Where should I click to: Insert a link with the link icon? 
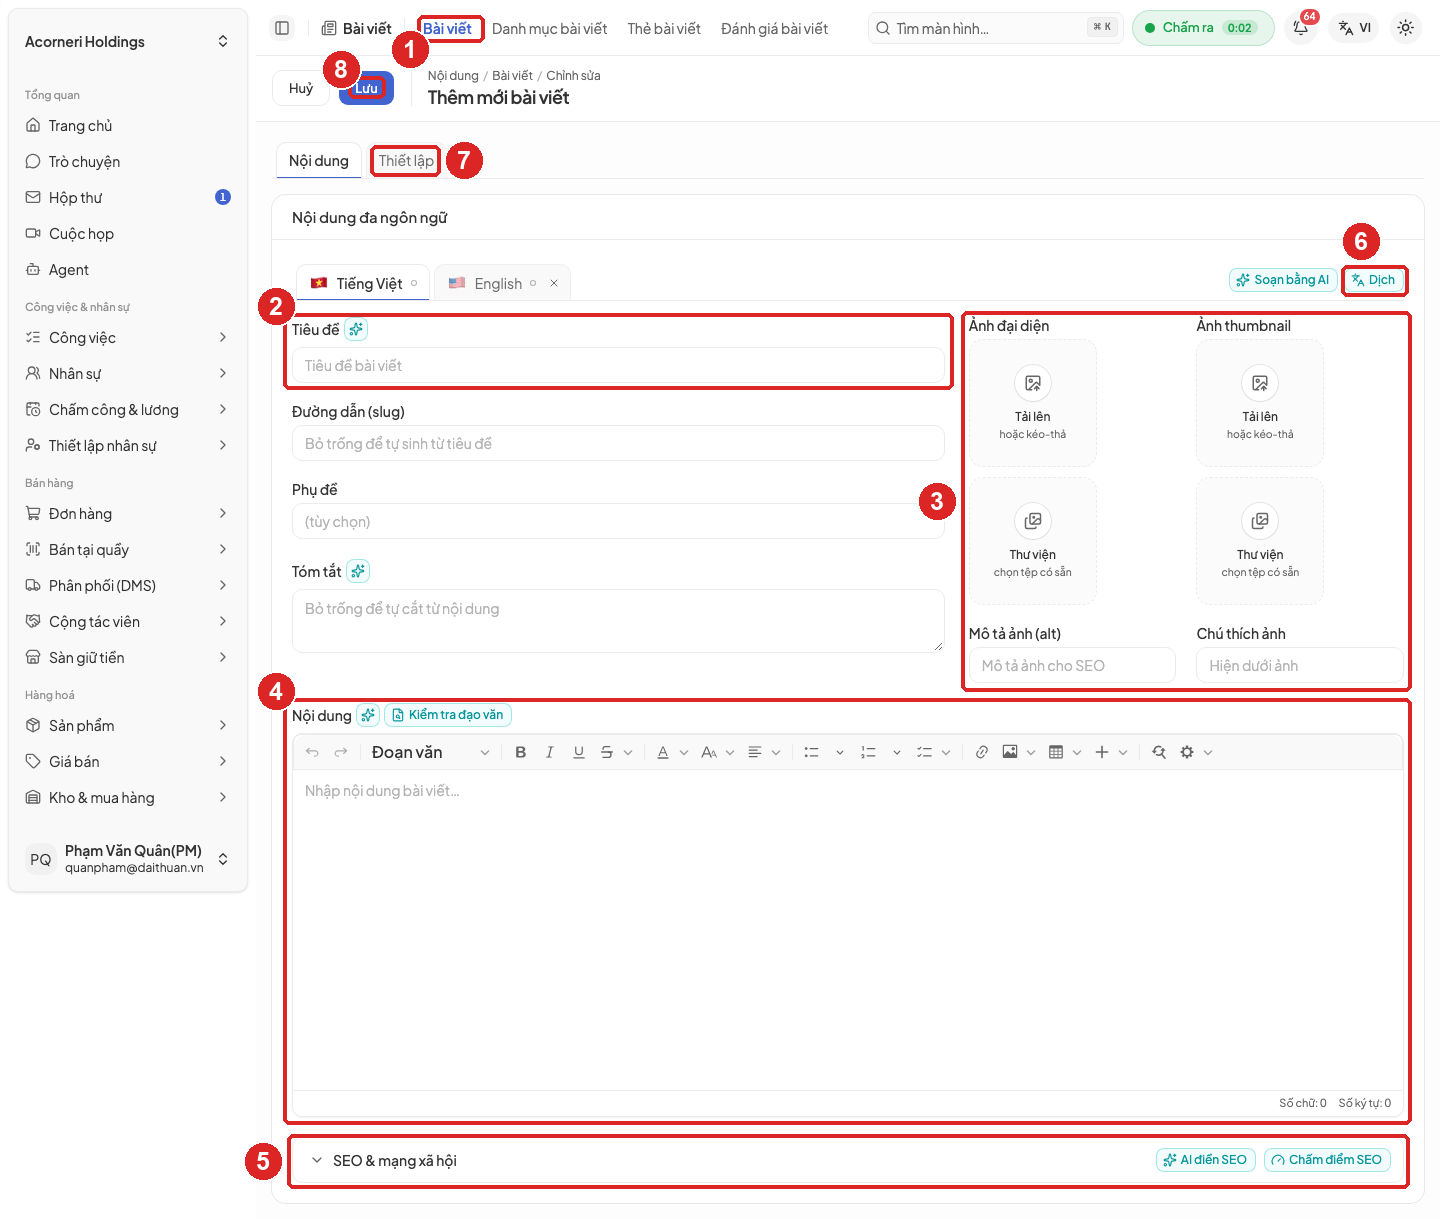click(981, 752)
